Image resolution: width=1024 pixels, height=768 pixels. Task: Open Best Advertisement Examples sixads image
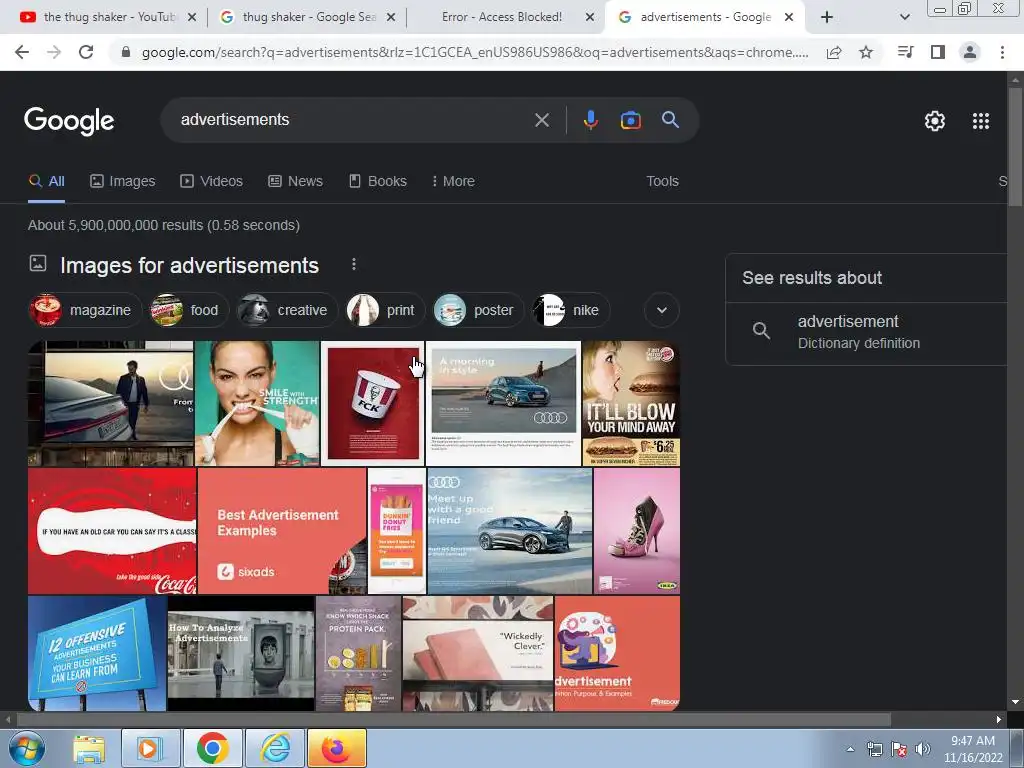[281, 531]
